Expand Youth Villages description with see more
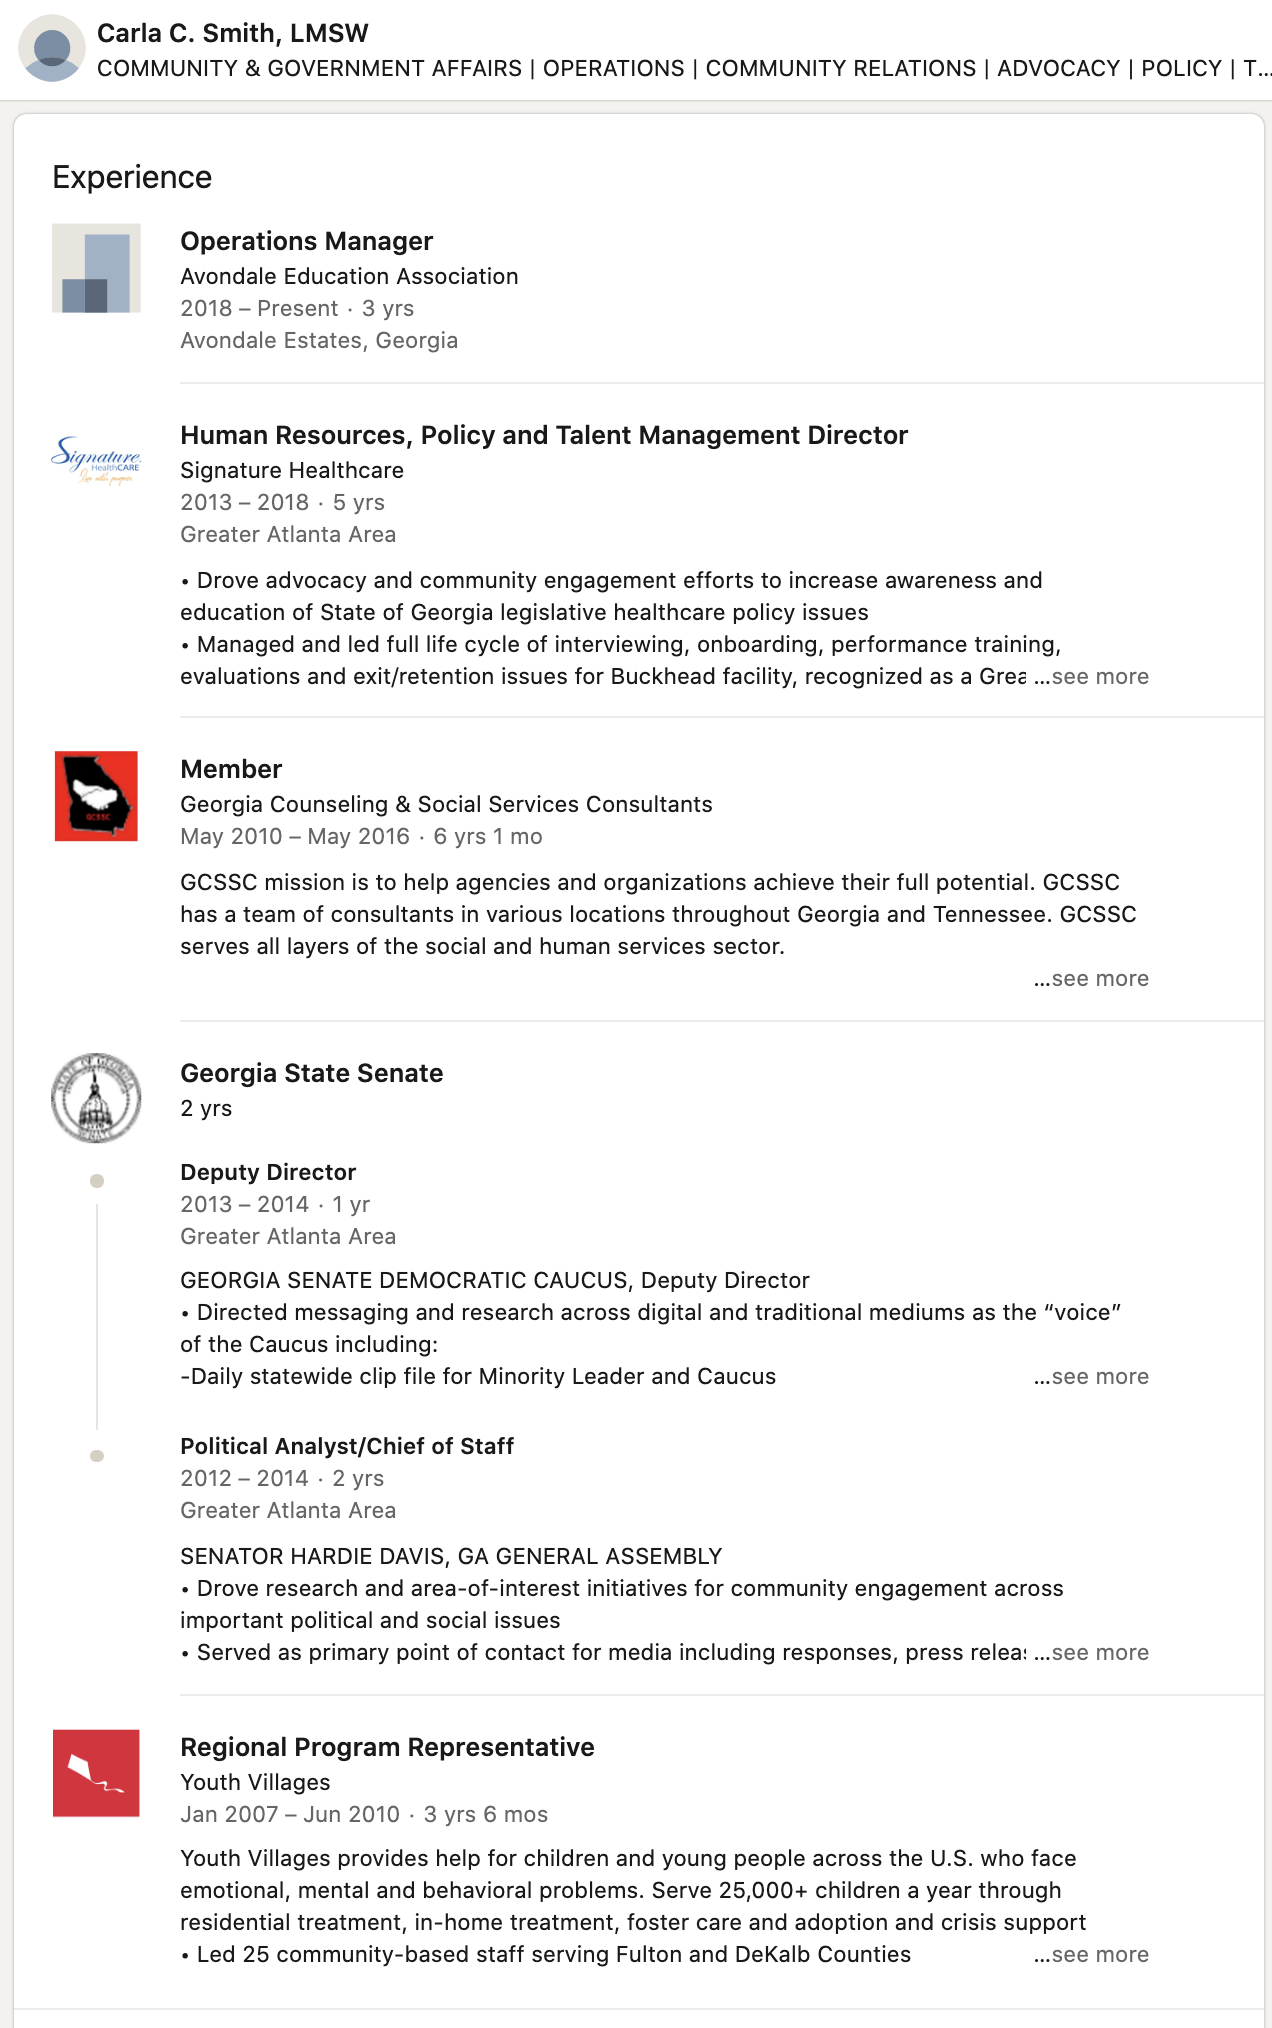This screenshot has height=2028, width=1272. [1091, 1955]
